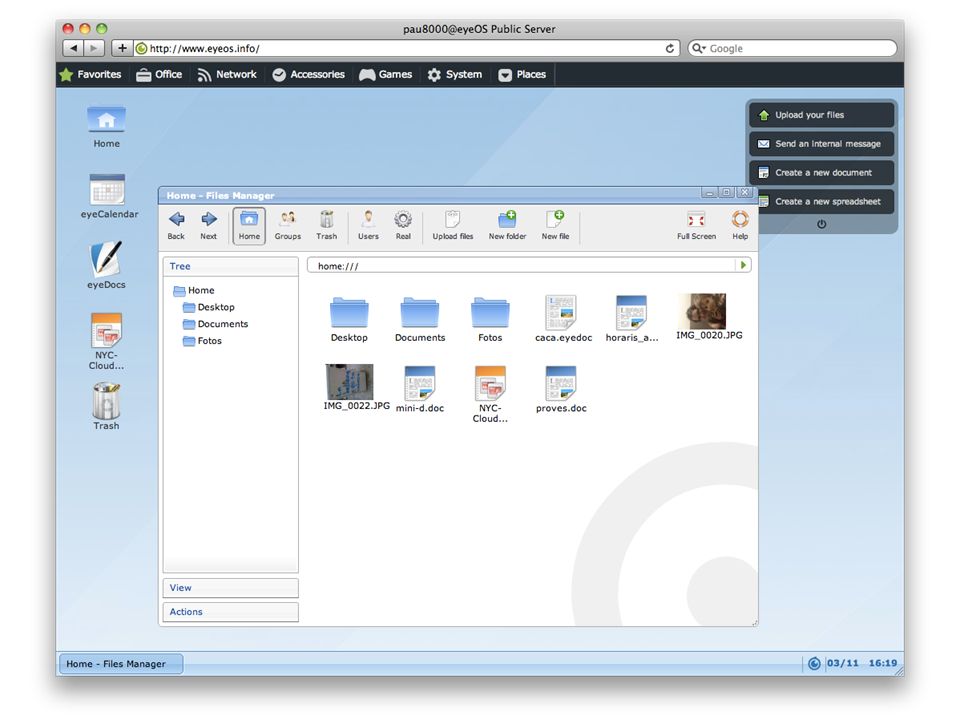Switch Files Manager to Full Screen
Screen dimensions: 960x720
click(696, 225)
